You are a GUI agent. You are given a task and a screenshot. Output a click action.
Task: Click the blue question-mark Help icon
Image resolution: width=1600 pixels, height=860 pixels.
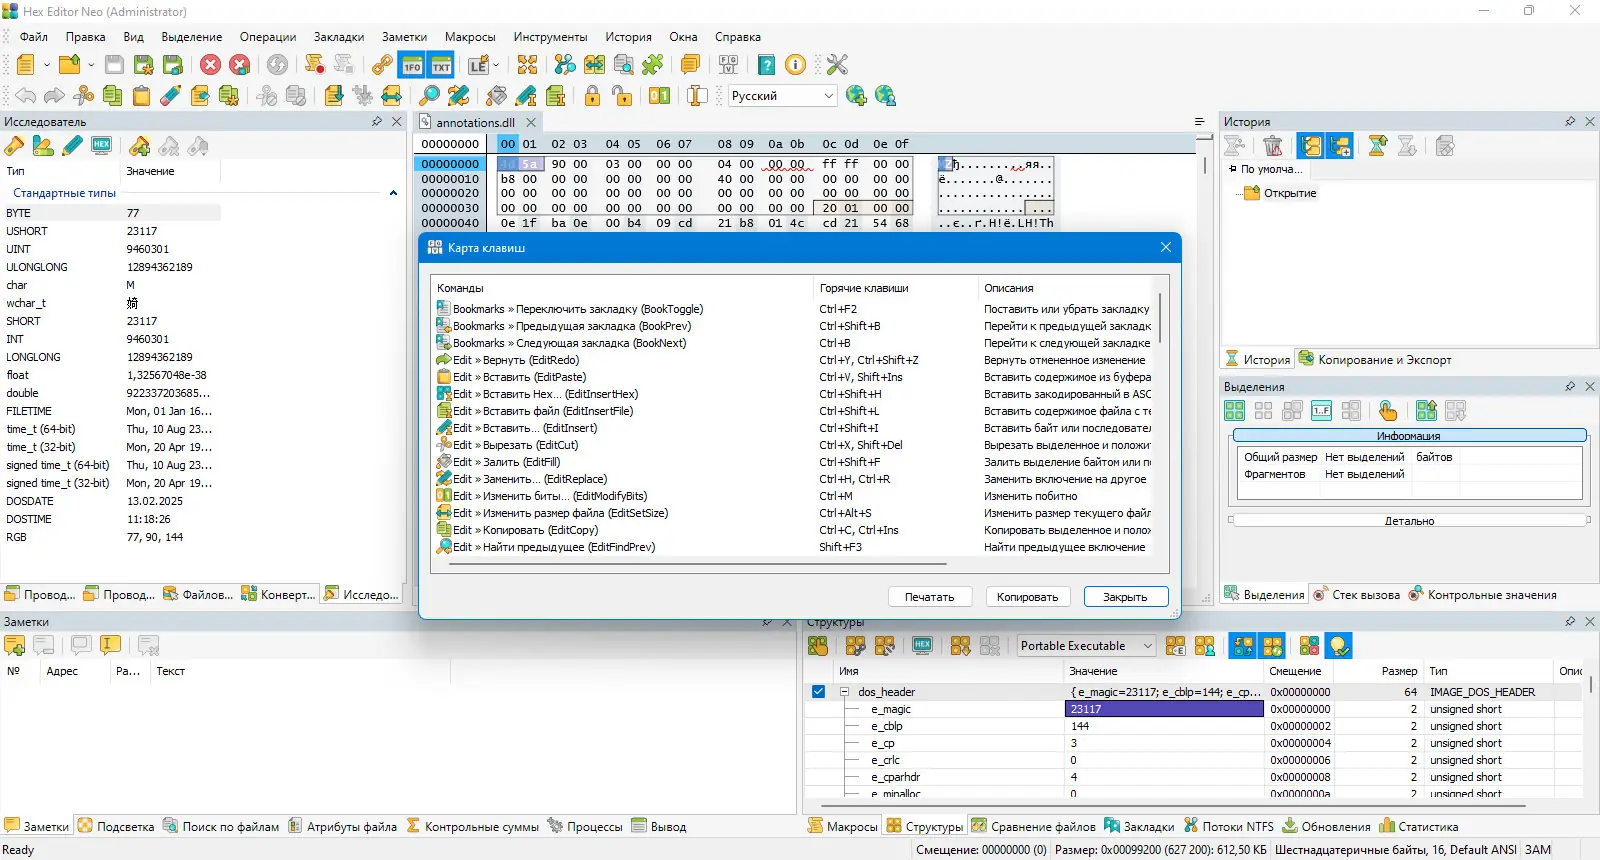[x=766, y=65]
